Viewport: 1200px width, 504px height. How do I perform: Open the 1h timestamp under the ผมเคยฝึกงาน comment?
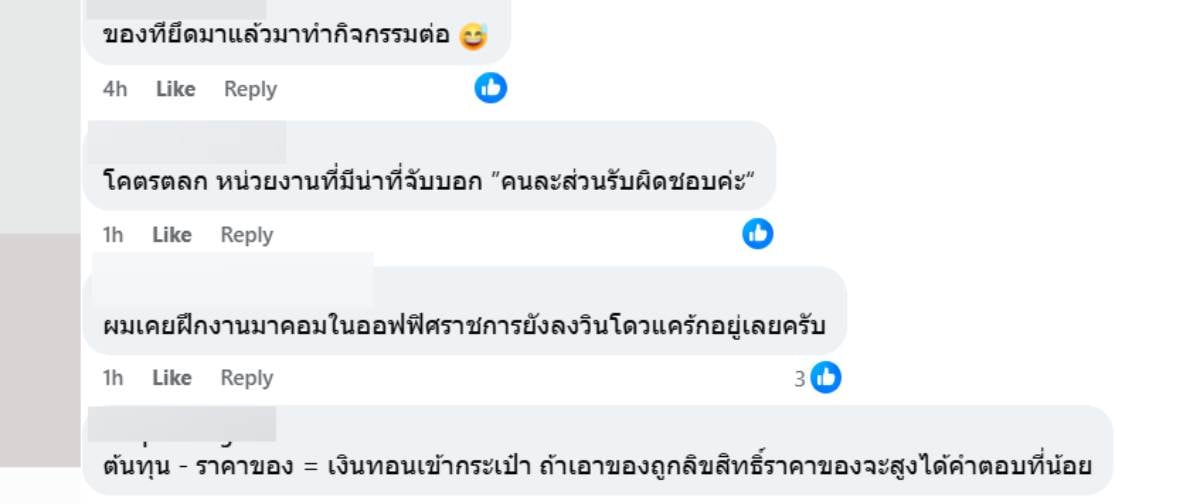[x=113, y=378]
